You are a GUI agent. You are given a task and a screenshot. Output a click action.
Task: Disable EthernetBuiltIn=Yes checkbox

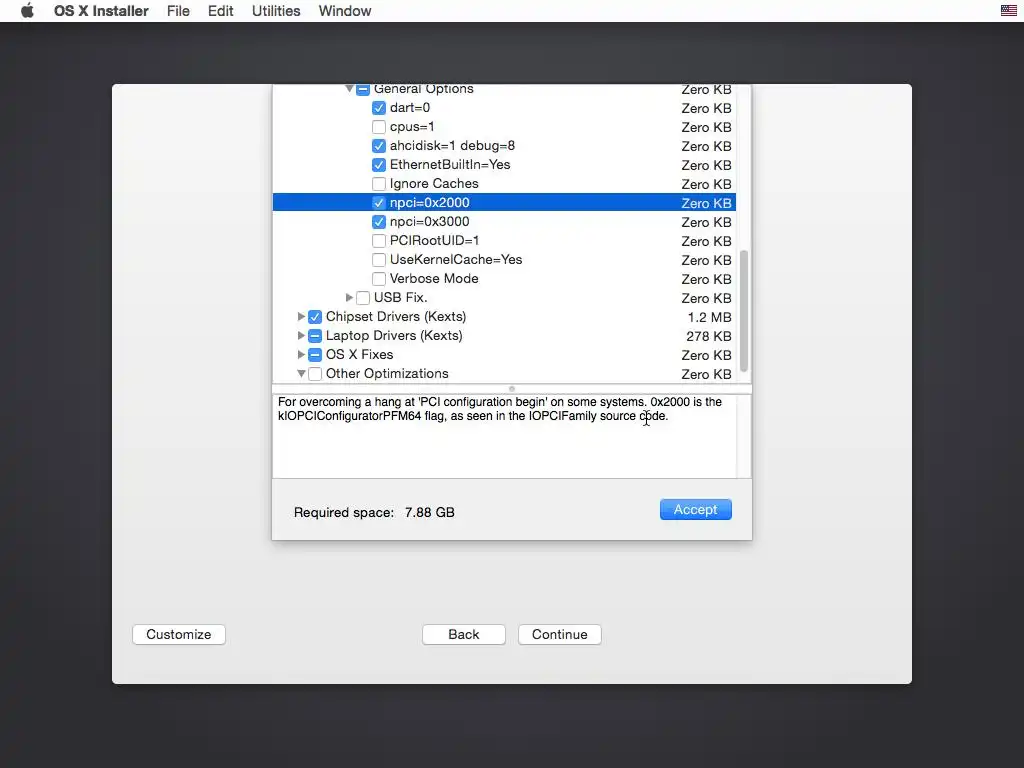tap(379, 165)
